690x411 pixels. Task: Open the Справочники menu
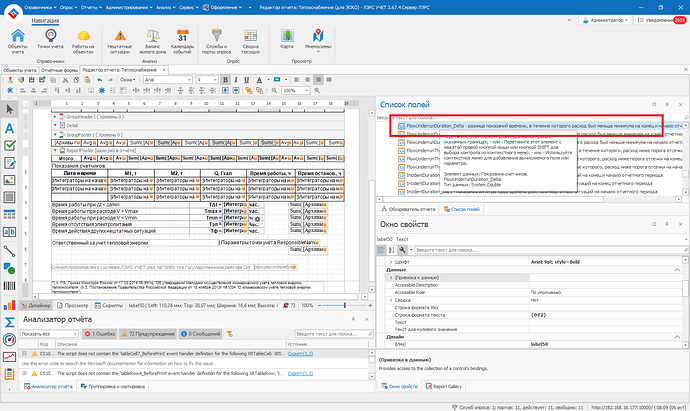[40, 7]
